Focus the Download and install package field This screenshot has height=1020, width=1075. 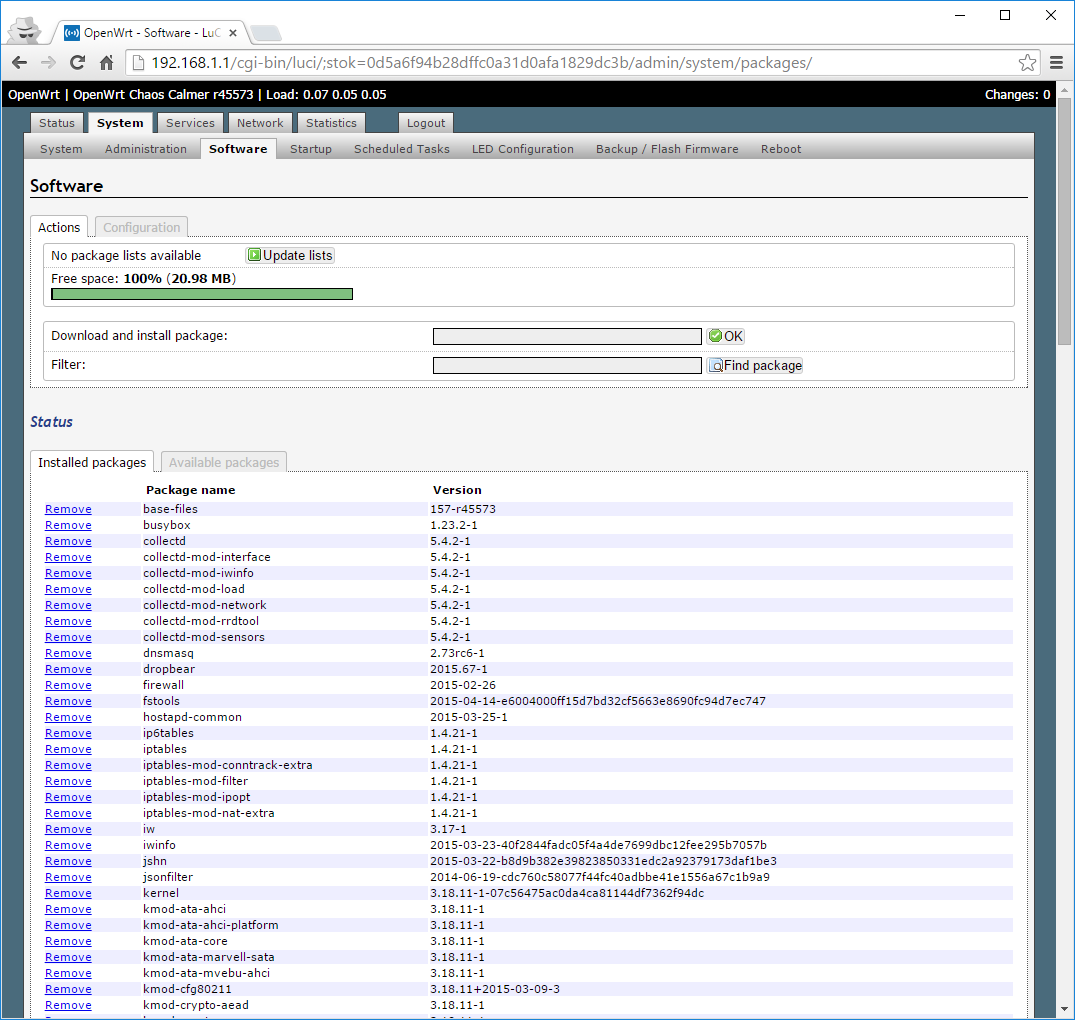(x=567, y=337)
